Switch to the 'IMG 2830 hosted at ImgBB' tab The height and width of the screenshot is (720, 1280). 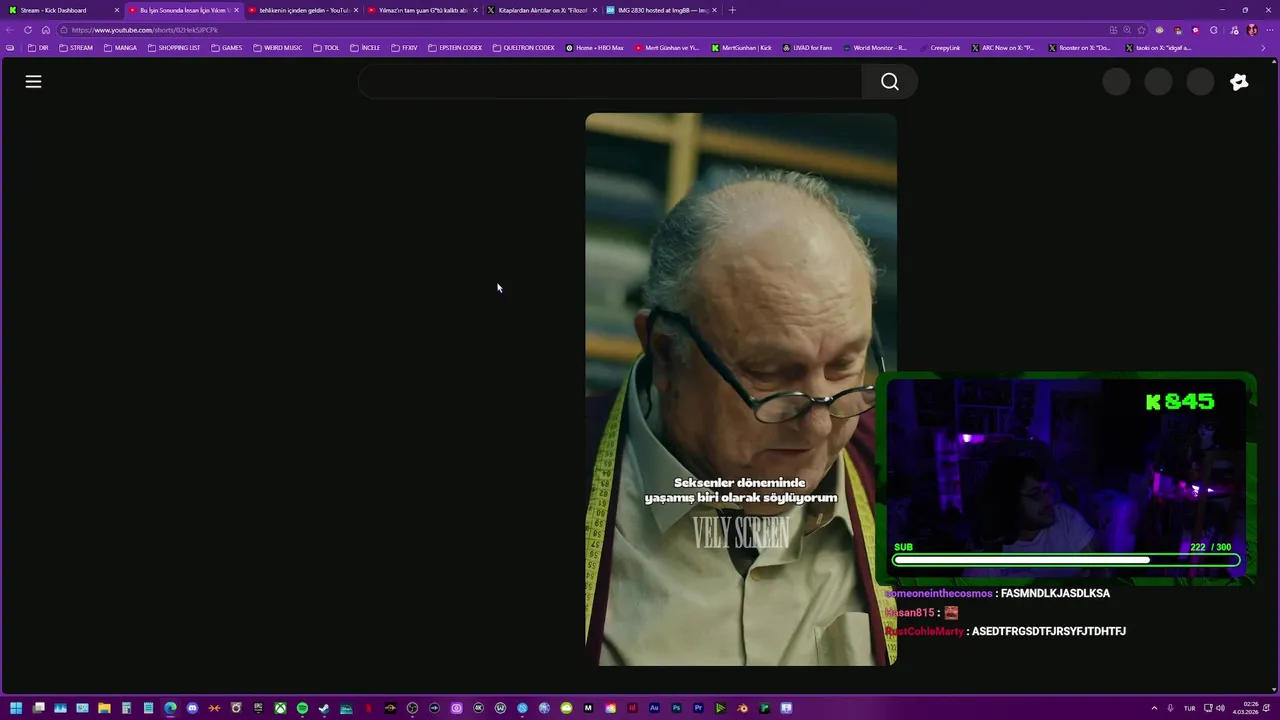point(661,10)
